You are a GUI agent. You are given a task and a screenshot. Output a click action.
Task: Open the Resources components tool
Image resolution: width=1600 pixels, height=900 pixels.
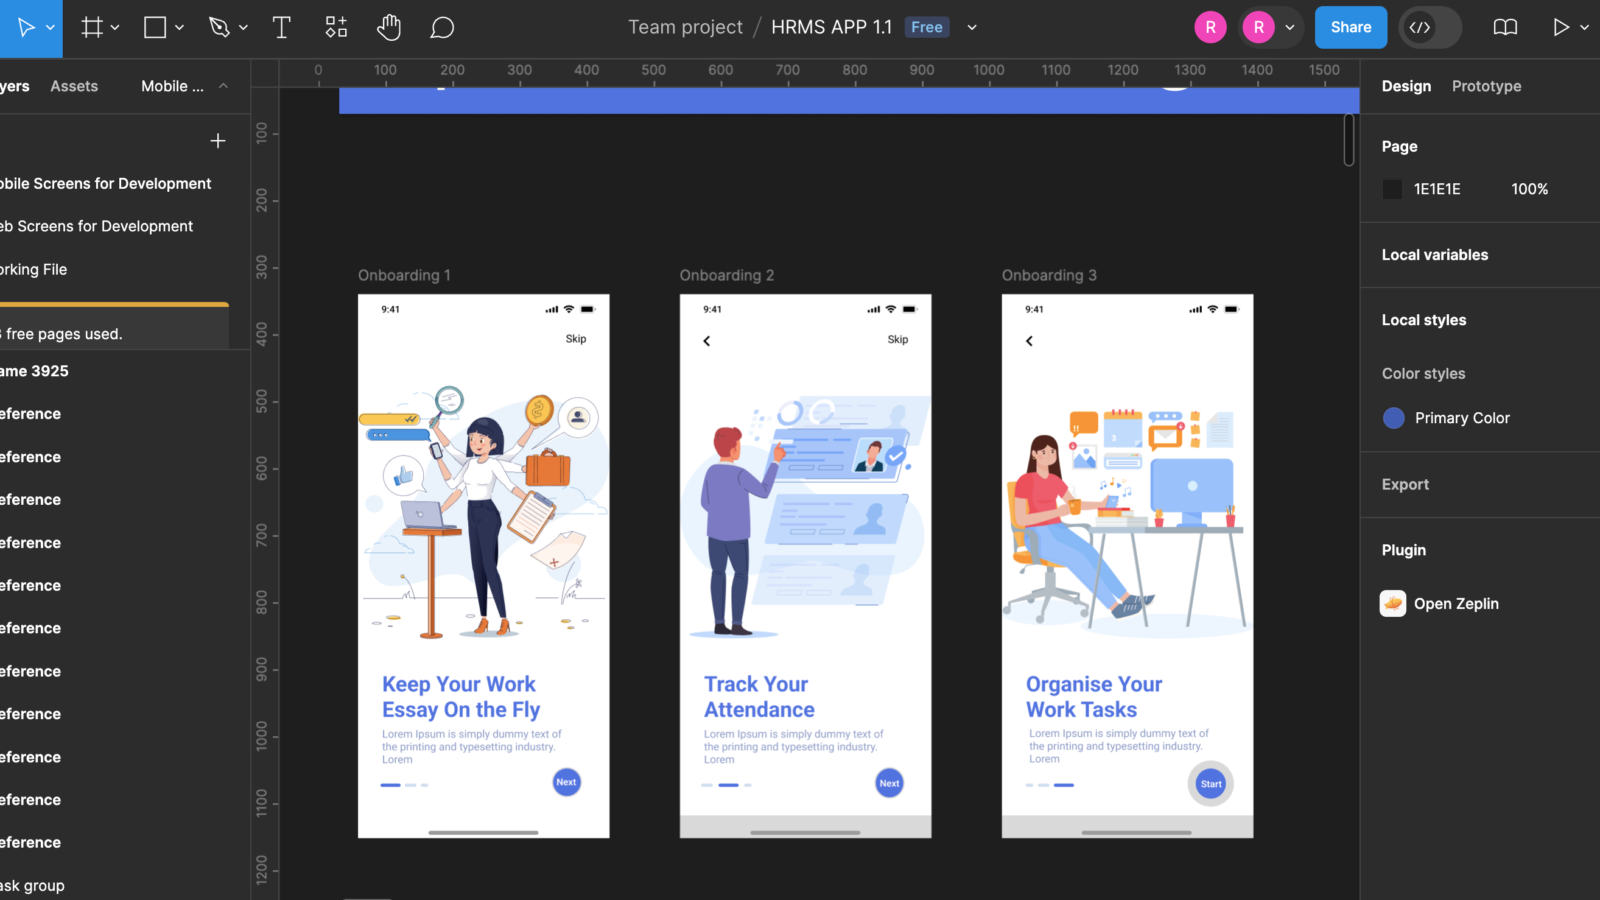[x=336, y=28]
